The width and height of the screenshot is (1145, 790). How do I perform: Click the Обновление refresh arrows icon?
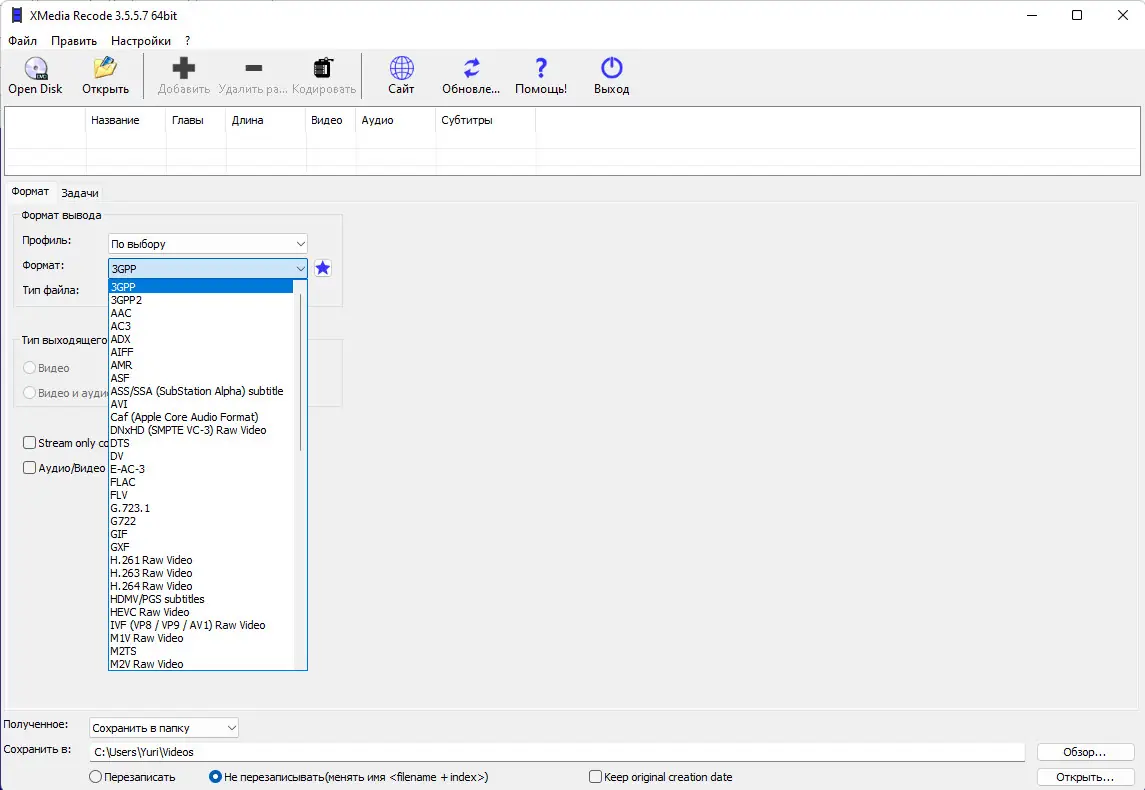click(x=471, y=69)
